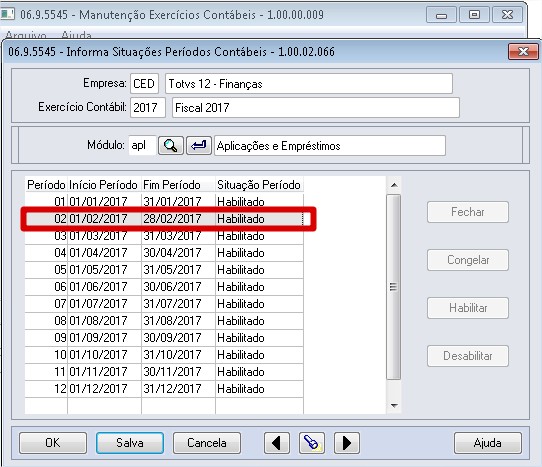Click Habilitado status of period 05

(241, 270)
